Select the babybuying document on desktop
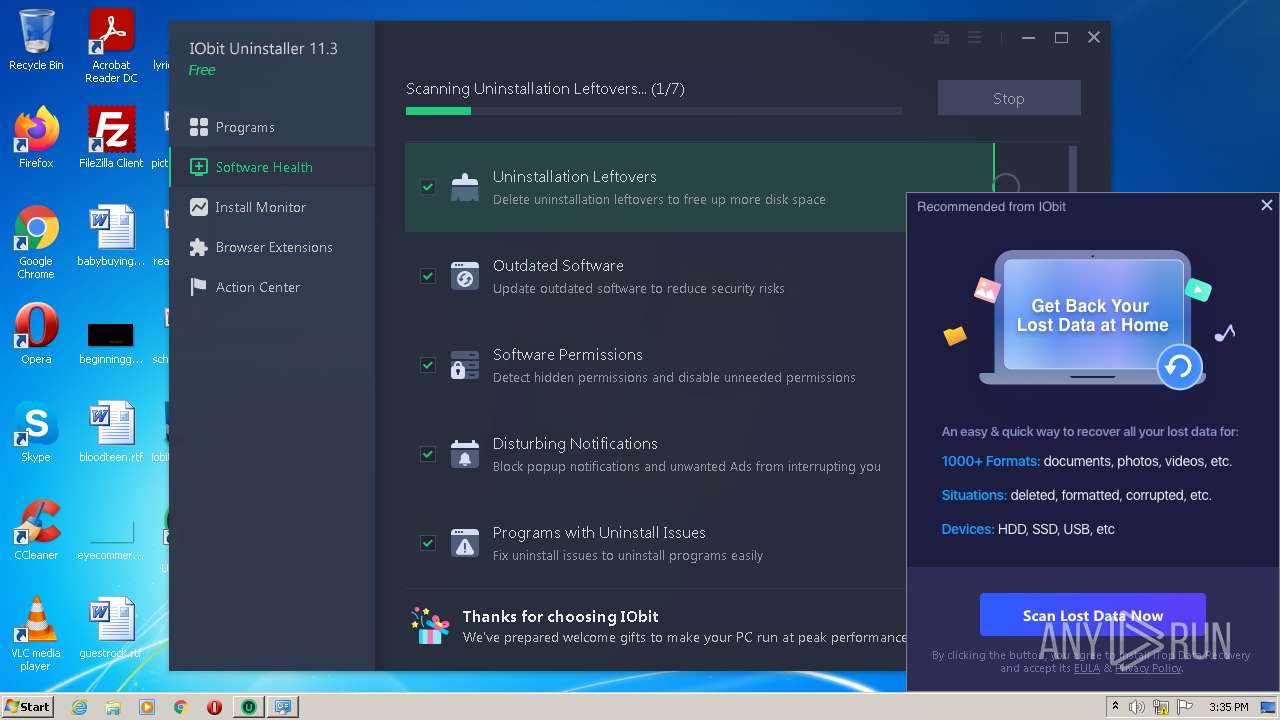The height and width of the screenshot is (720, 1280). click(111, 237)
